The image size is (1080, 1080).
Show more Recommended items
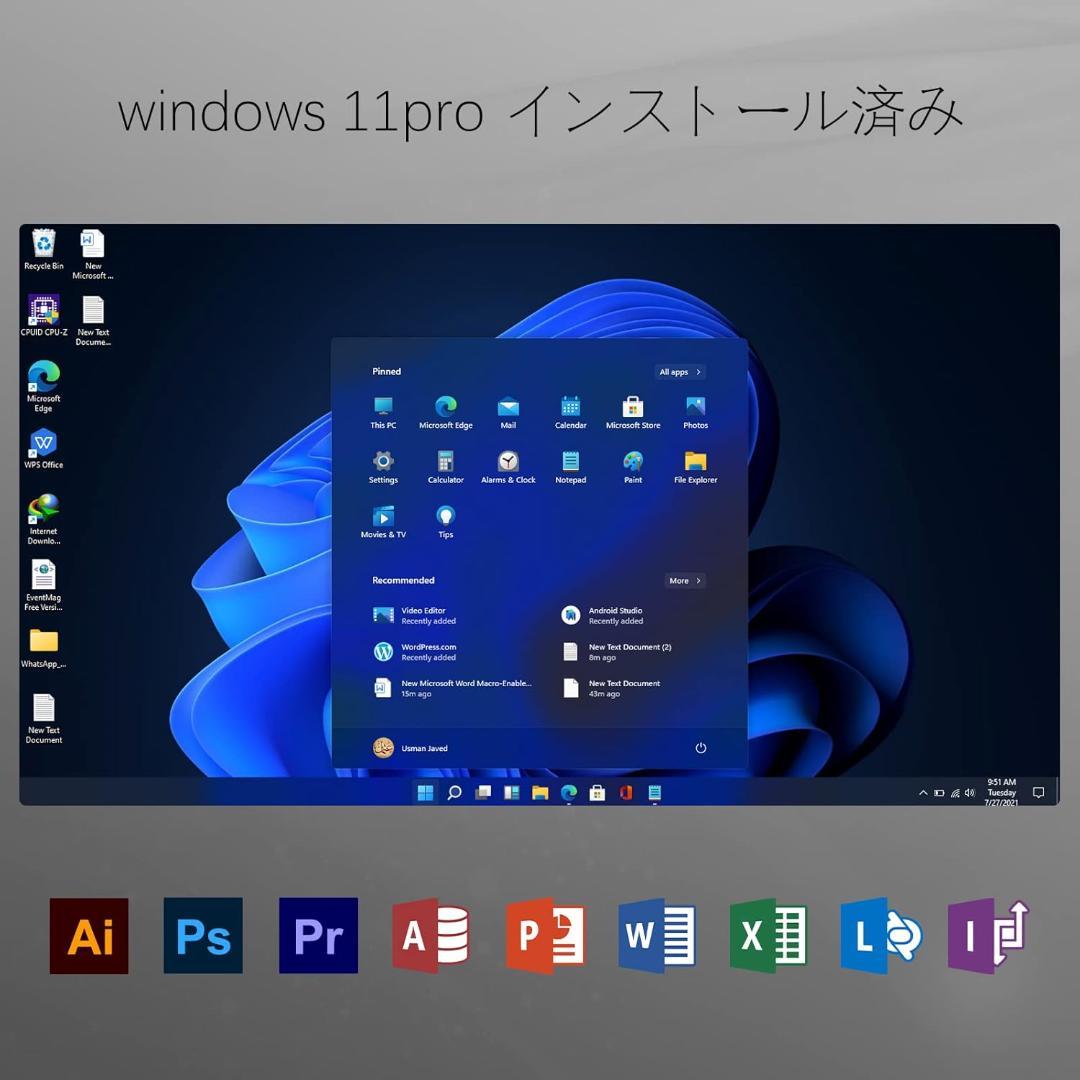coord(684,580)
